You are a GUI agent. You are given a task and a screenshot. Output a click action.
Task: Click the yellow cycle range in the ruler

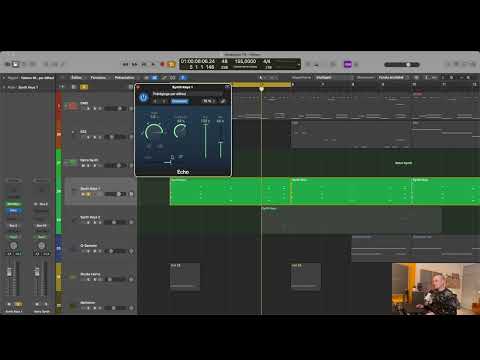point(262,85)
